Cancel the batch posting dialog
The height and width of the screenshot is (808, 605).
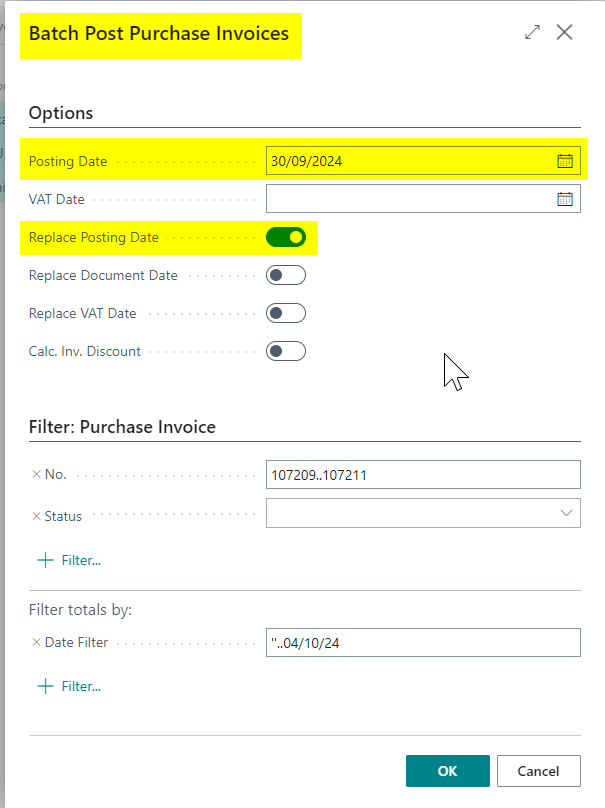(538, 771)
